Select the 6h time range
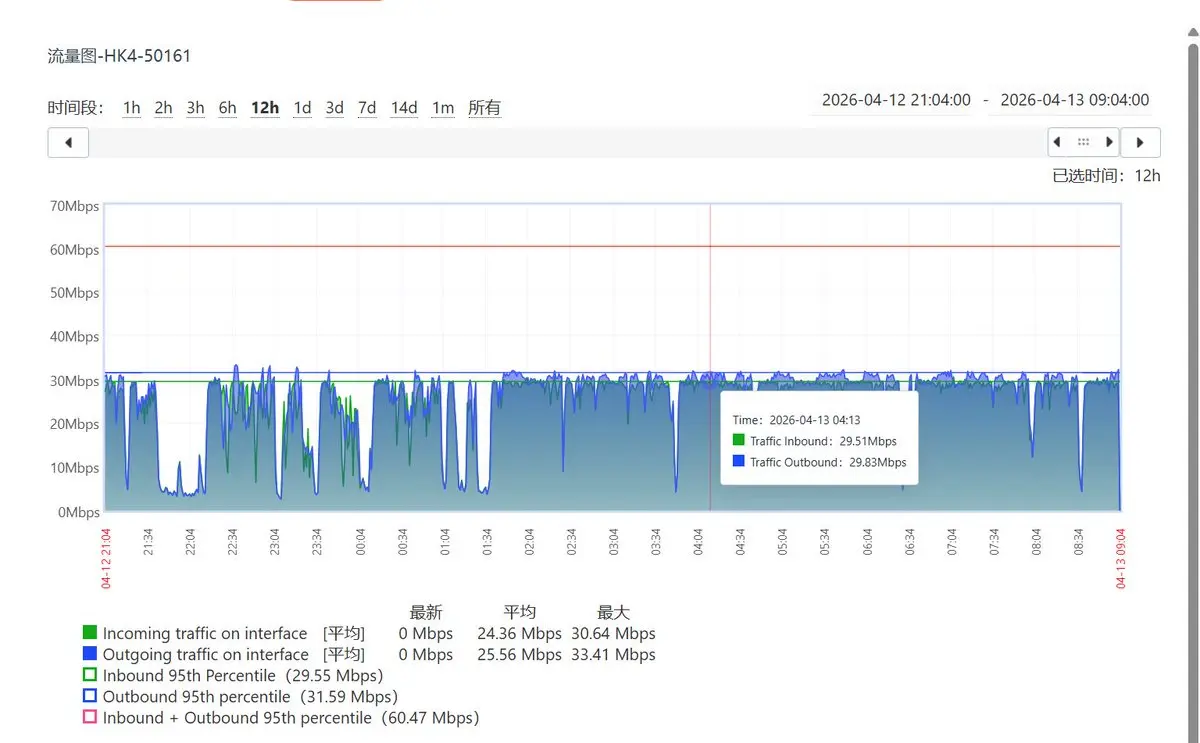This screenshot has width=1200, height=743. (228, 108)
